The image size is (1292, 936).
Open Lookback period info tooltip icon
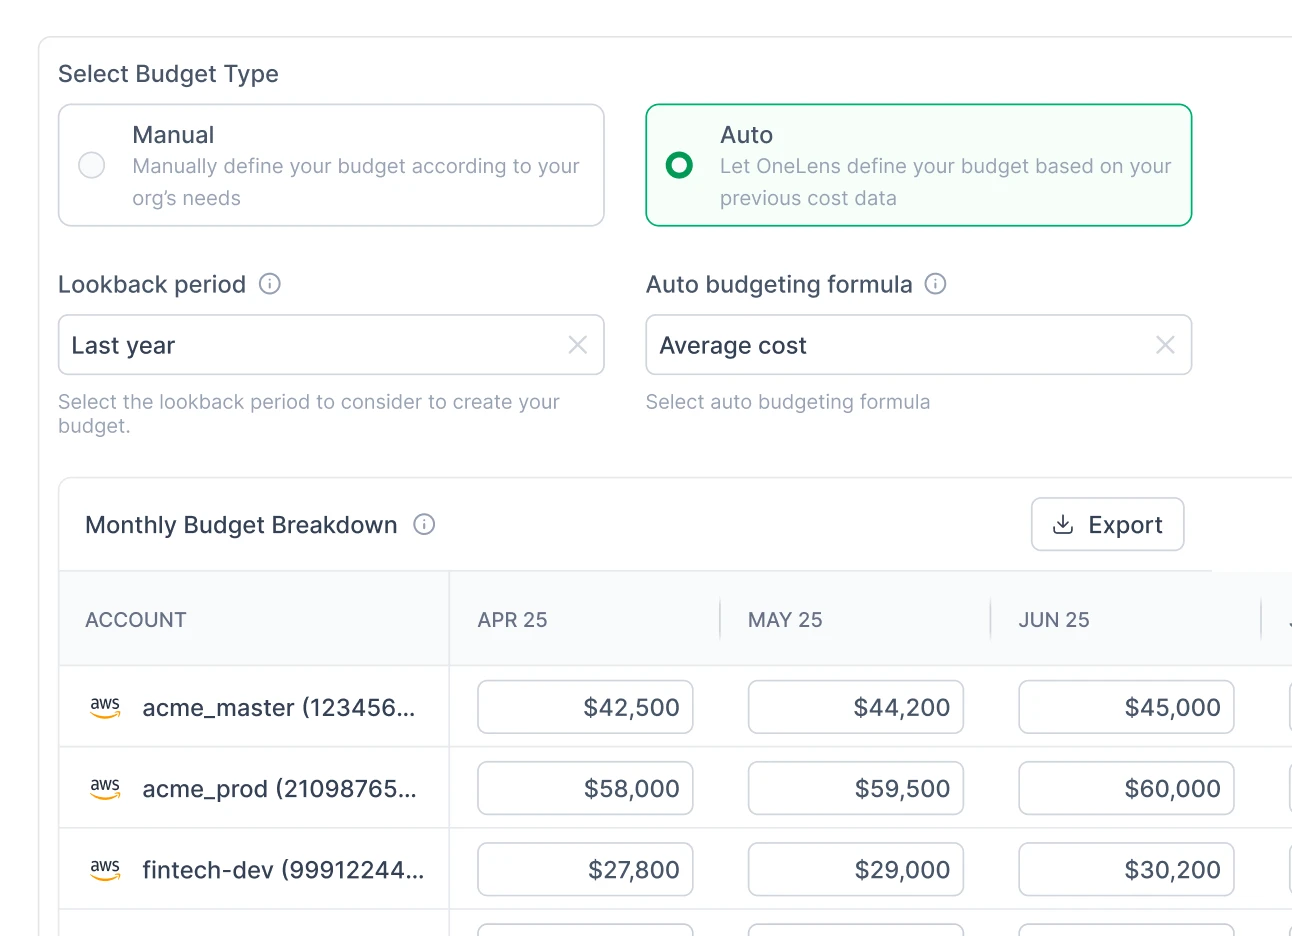pyautogui.click(x=270, y=284)
